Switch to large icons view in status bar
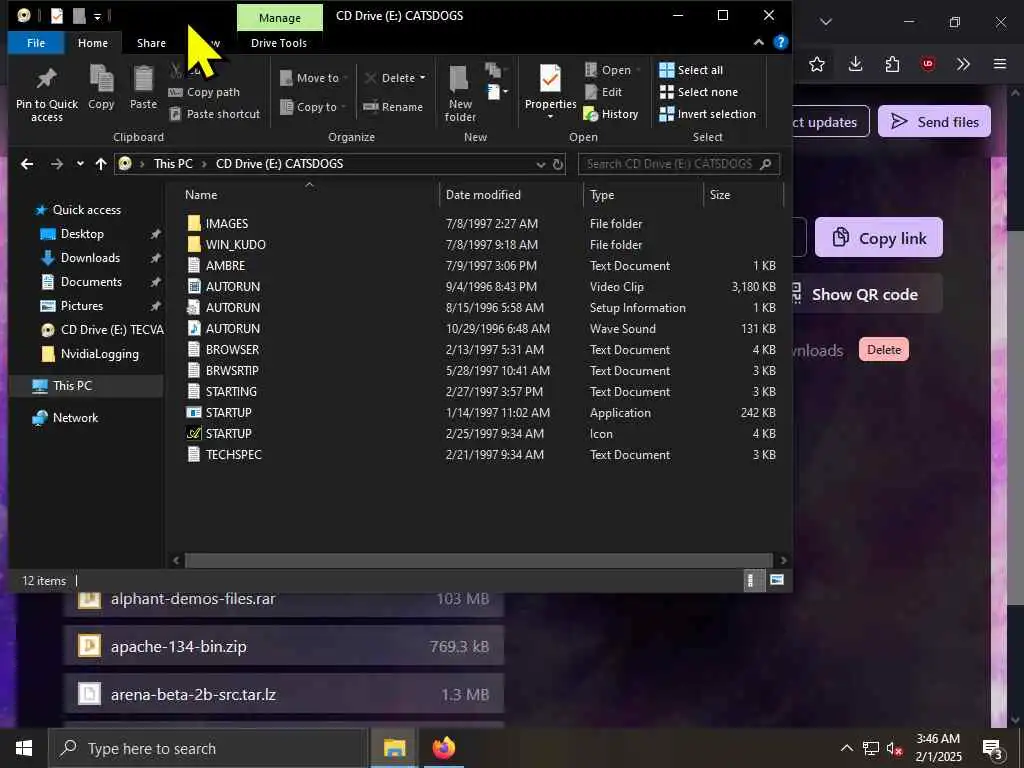Viewport: 1024px width, 768px height. (776, 581)
